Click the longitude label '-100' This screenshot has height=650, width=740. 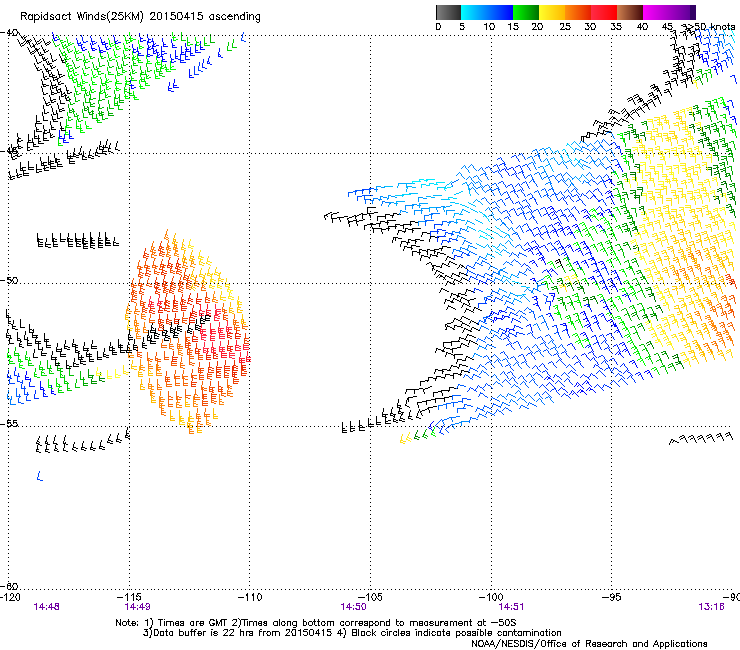(491, 597)
